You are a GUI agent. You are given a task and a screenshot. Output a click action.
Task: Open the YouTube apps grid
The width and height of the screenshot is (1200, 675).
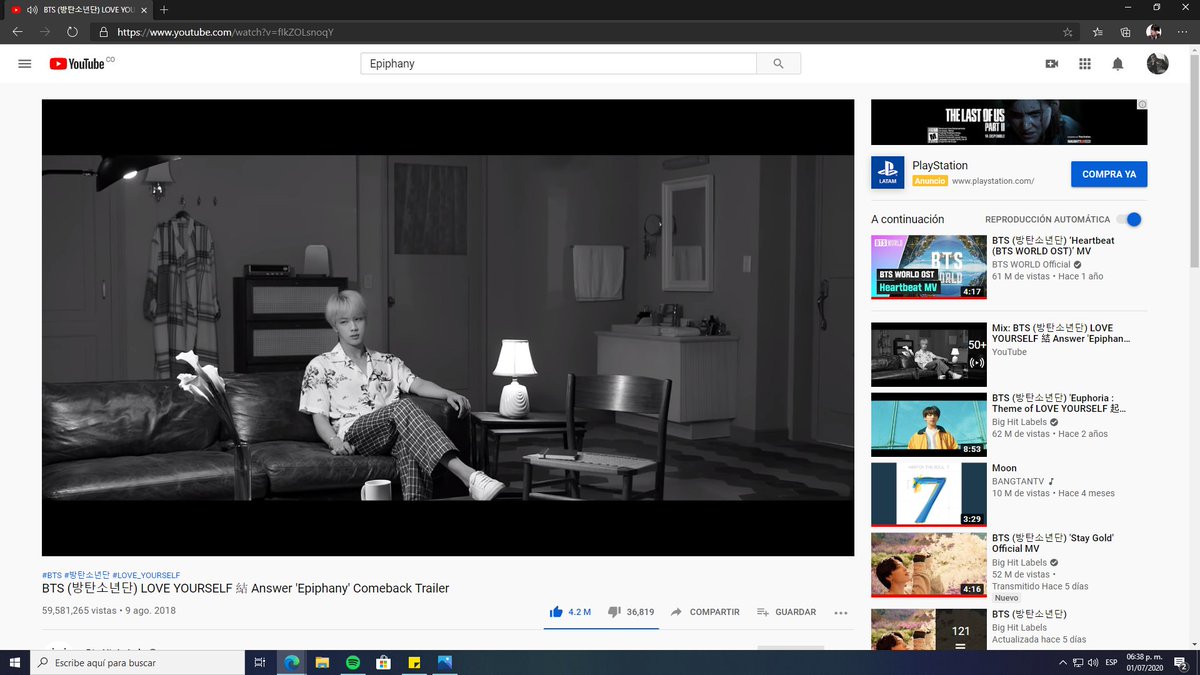(1084, 64)
